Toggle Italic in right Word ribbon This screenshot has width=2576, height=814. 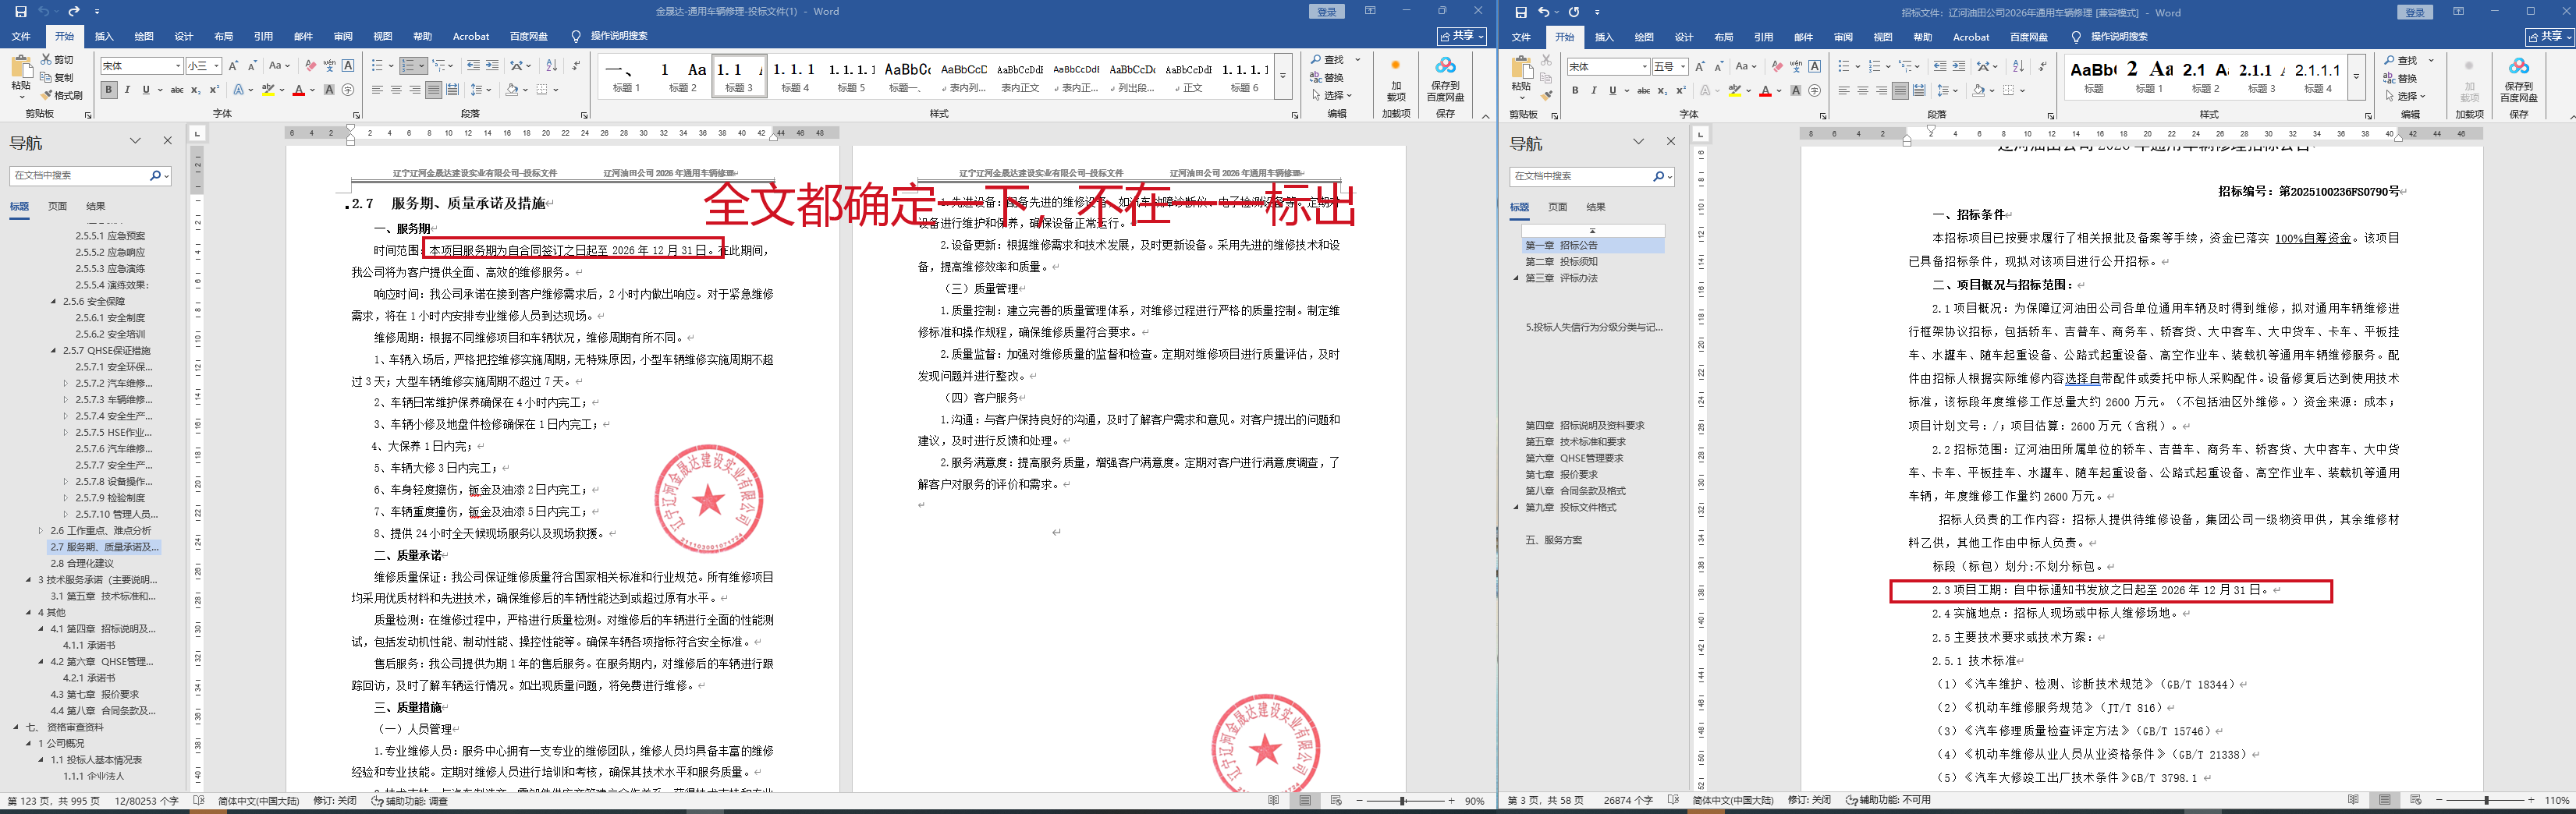click(1594, 91)
